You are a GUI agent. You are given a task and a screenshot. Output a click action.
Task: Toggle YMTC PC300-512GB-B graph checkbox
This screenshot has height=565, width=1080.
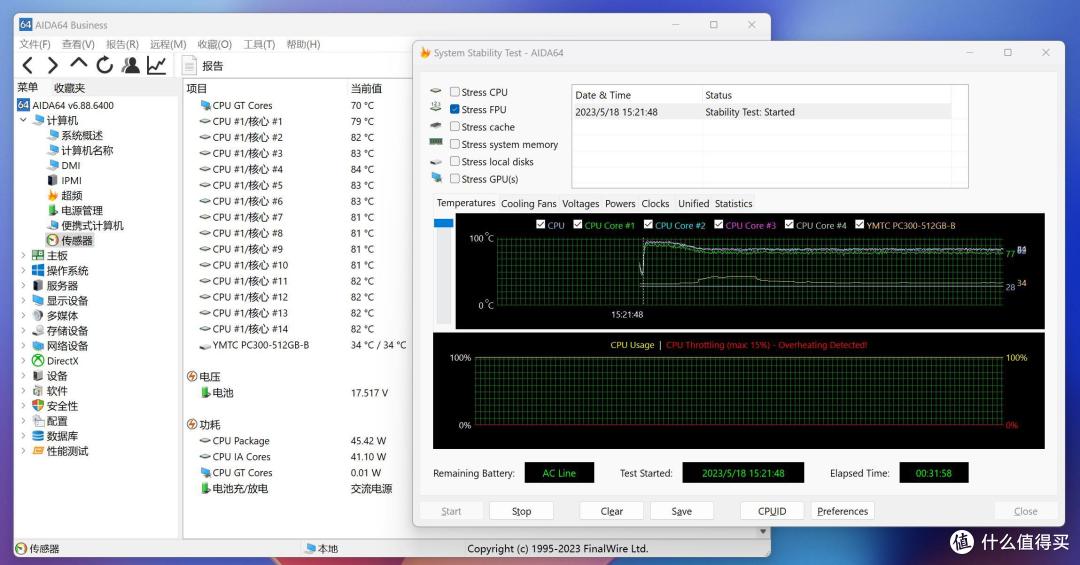tap(860, 225)
